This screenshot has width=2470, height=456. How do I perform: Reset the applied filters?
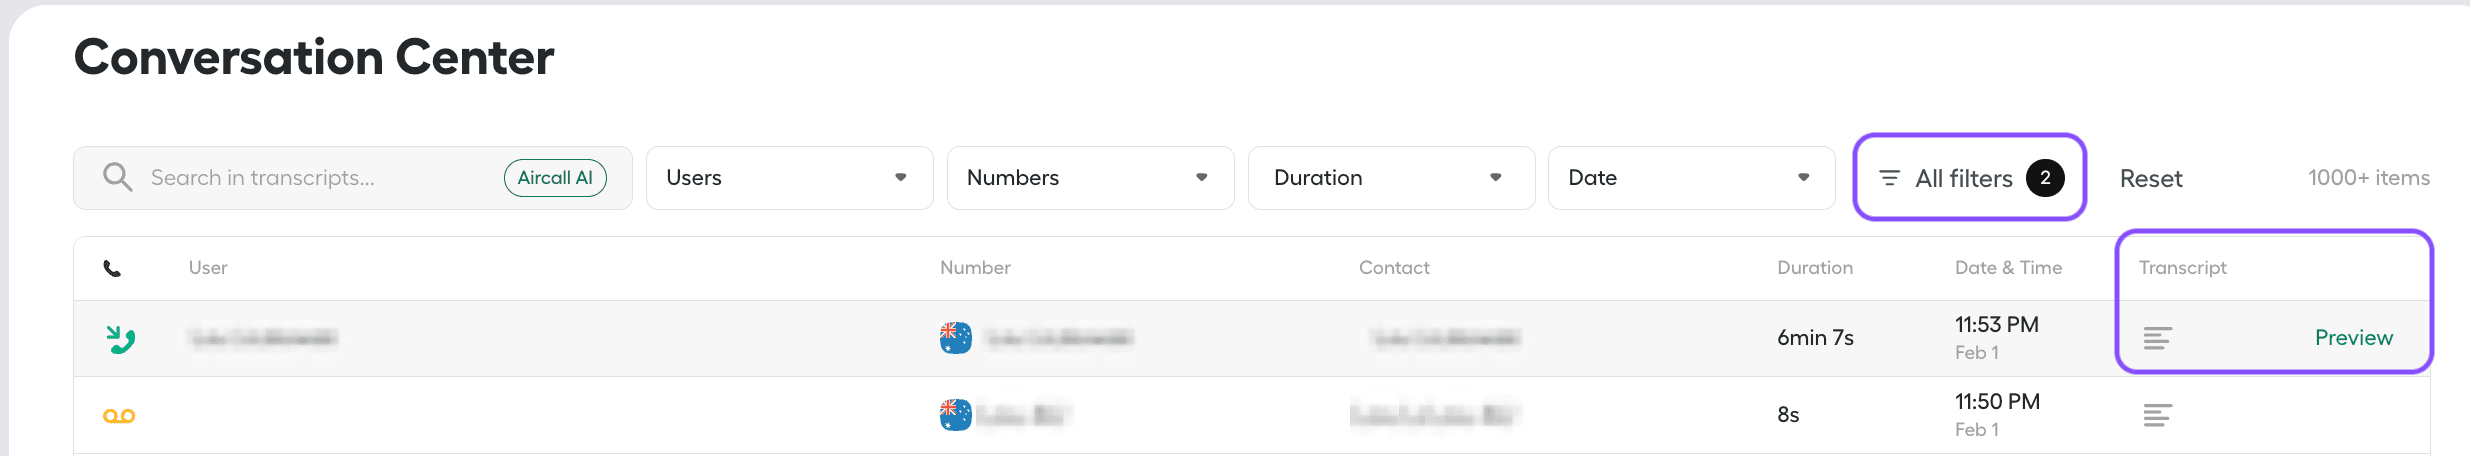2151,179
